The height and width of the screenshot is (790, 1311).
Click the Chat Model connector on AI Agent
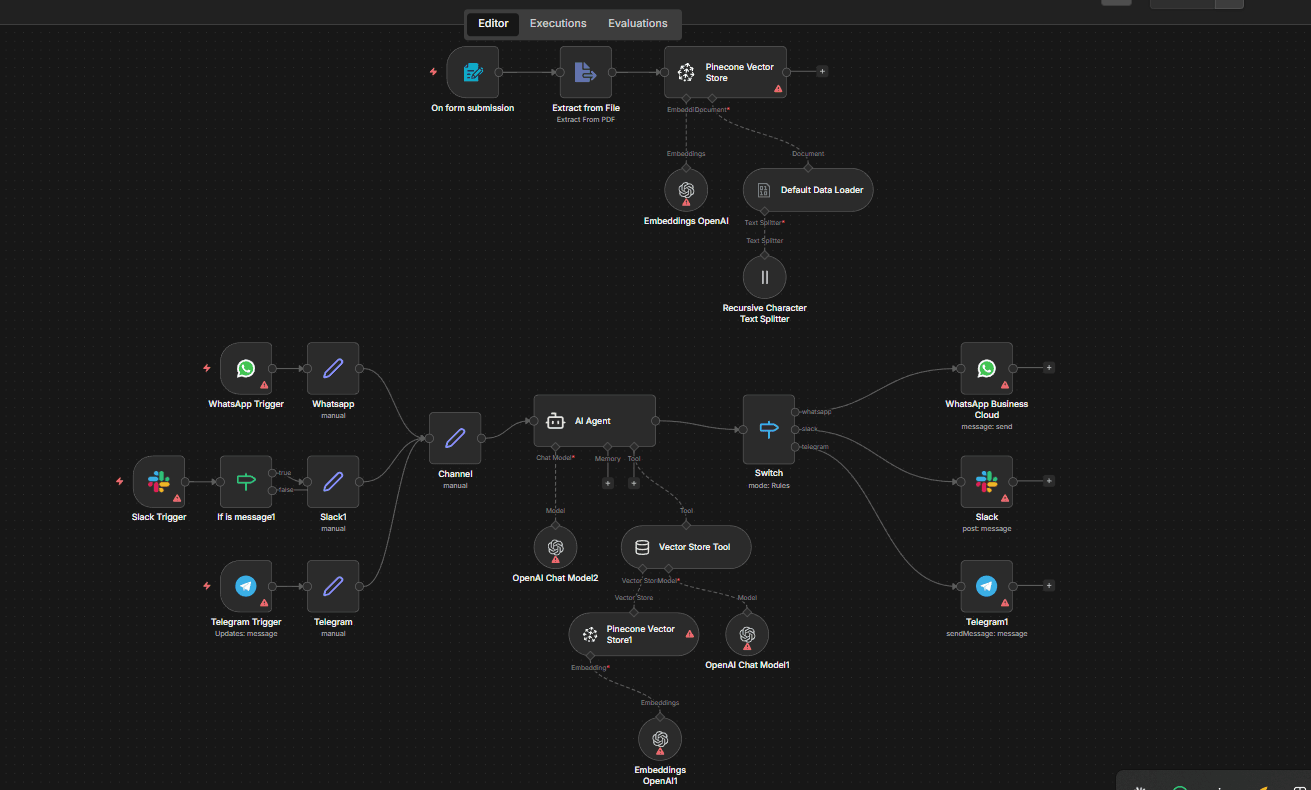pos(555,447)
